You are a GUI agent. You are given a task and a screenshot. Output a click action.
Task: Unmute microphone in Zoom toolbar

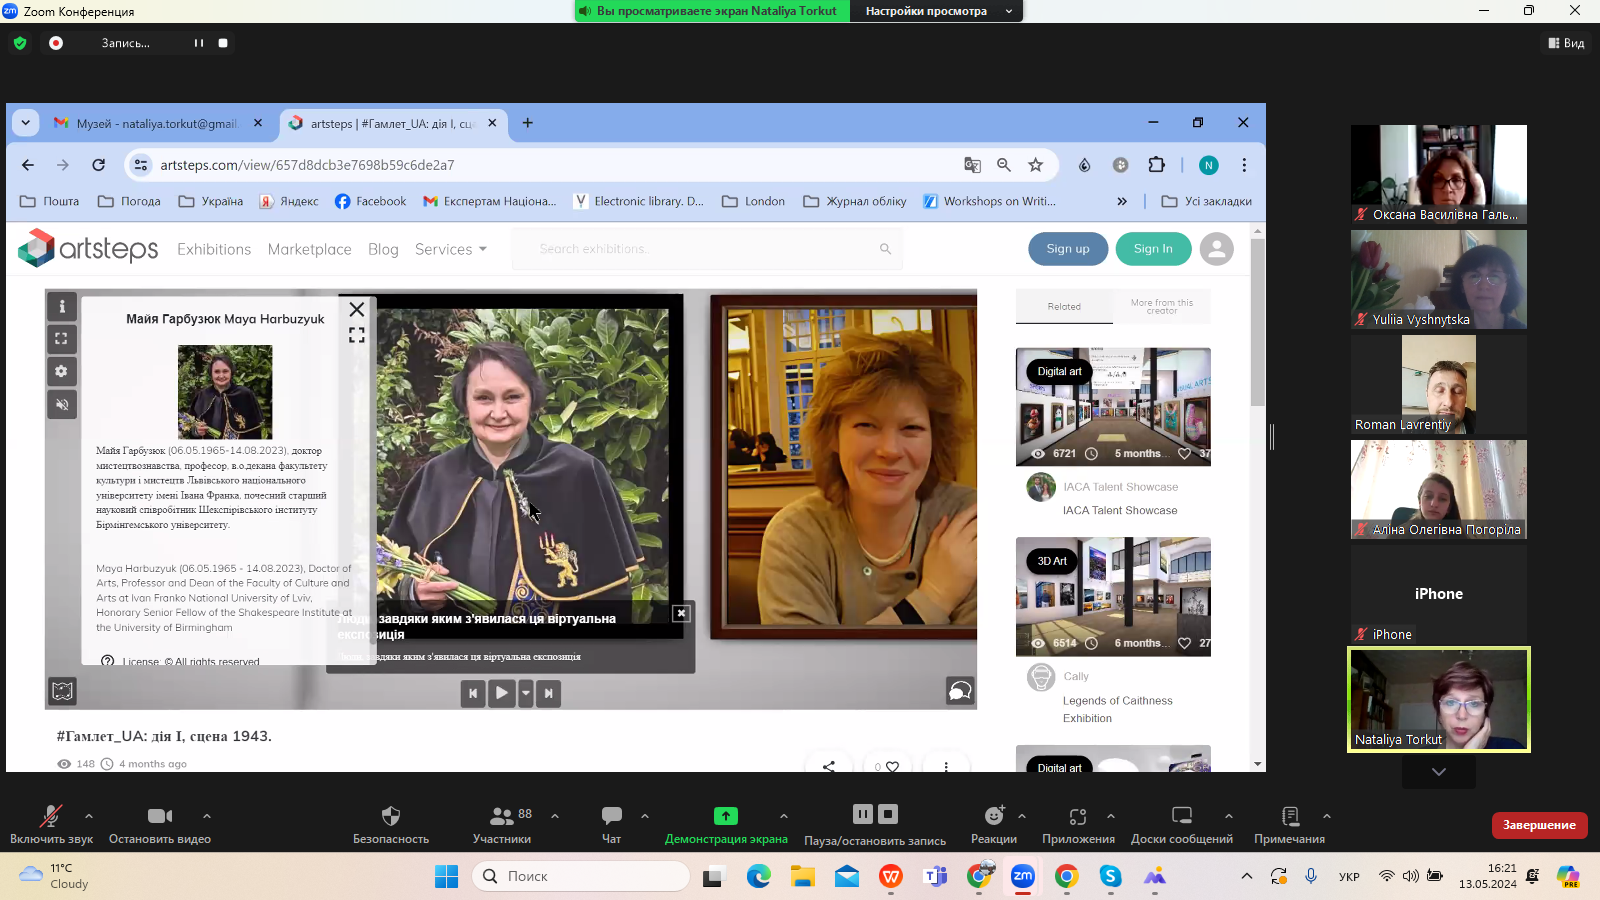pos(51,824)
